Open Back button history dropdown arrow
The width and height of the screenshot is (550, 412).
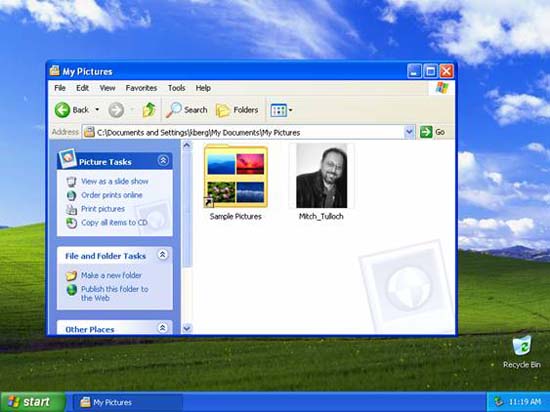coord(97,110)
